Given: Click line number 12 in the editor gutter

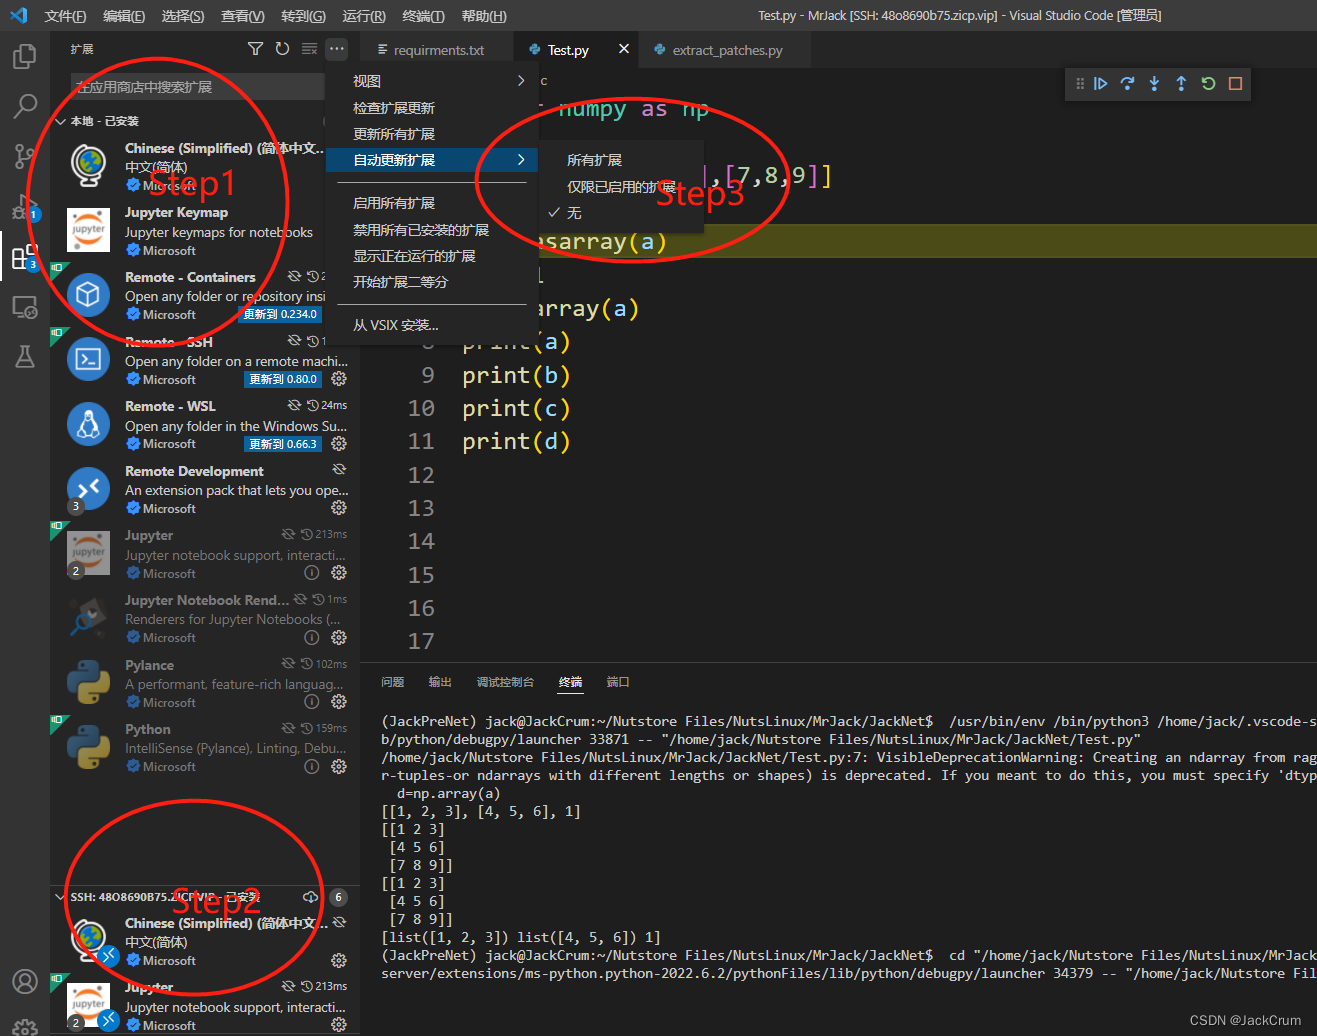Looking at the screenshot, I should coord(421,475).
